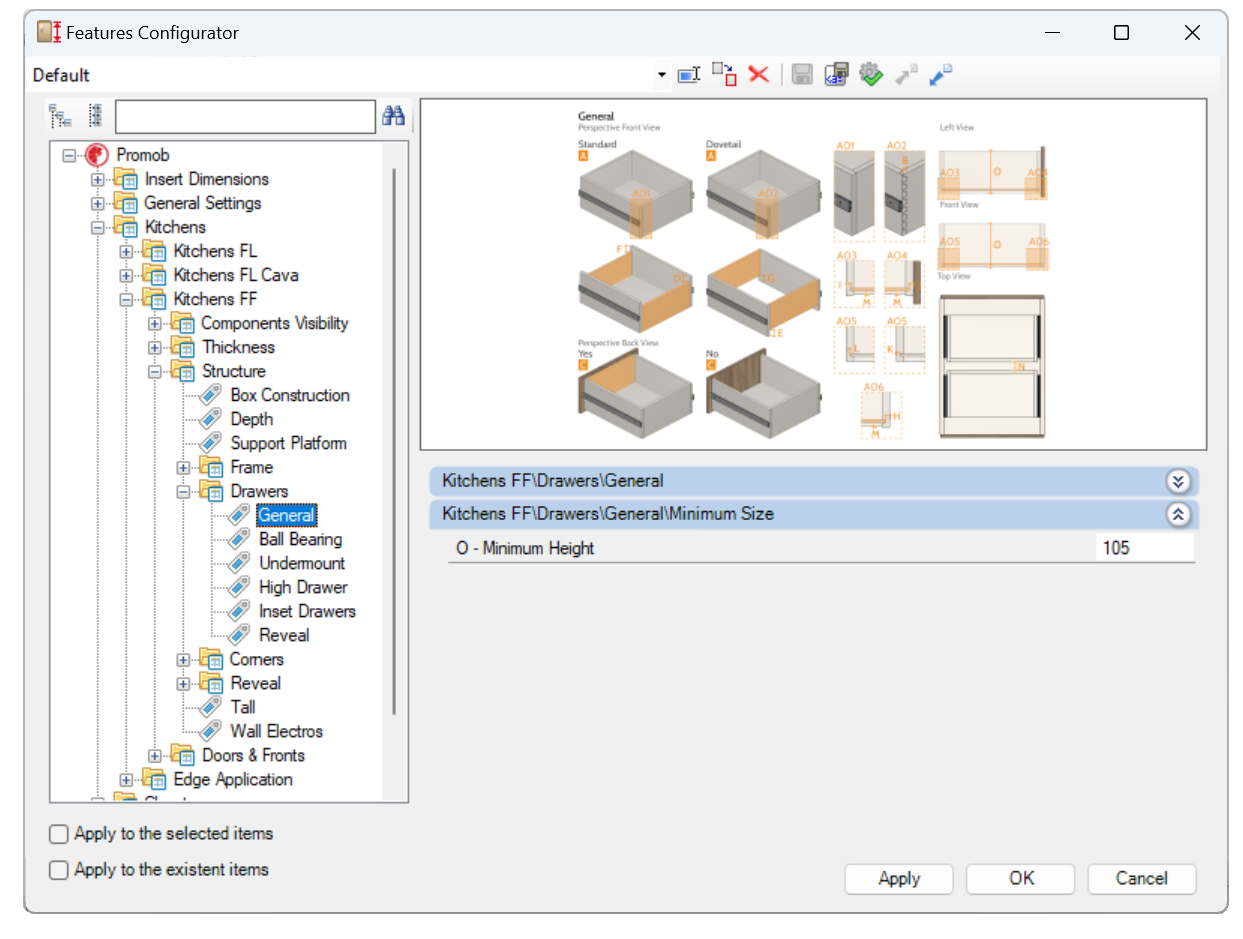Click the tag icon beside Box Construction
1243x939 pixels.
(211, 395)
